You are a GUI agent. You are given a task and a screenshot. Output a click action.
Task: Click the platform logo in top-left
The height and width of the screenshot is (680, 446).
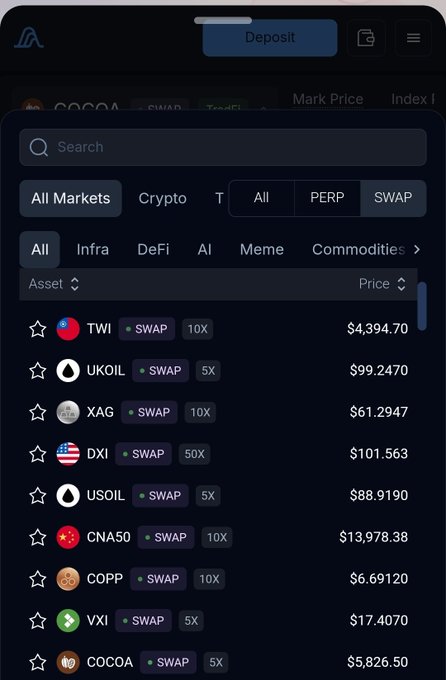tap(29, 38)
